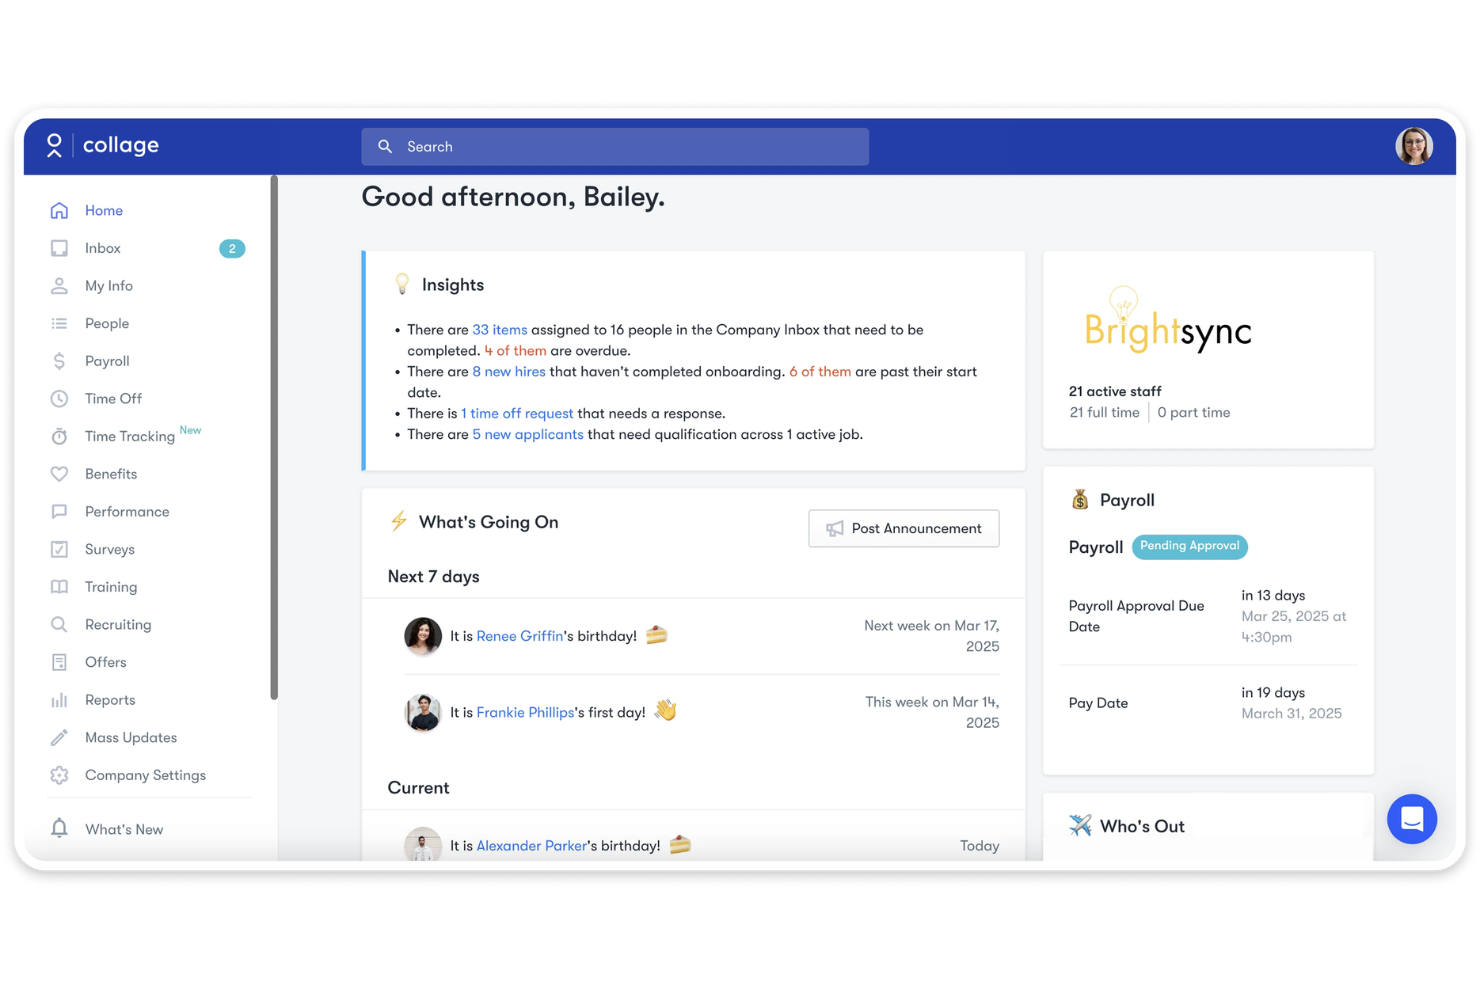This screenshot has width=1480, height=987.
Task: Open the support chat bubble icon
Action: (x=1411, y=819)
